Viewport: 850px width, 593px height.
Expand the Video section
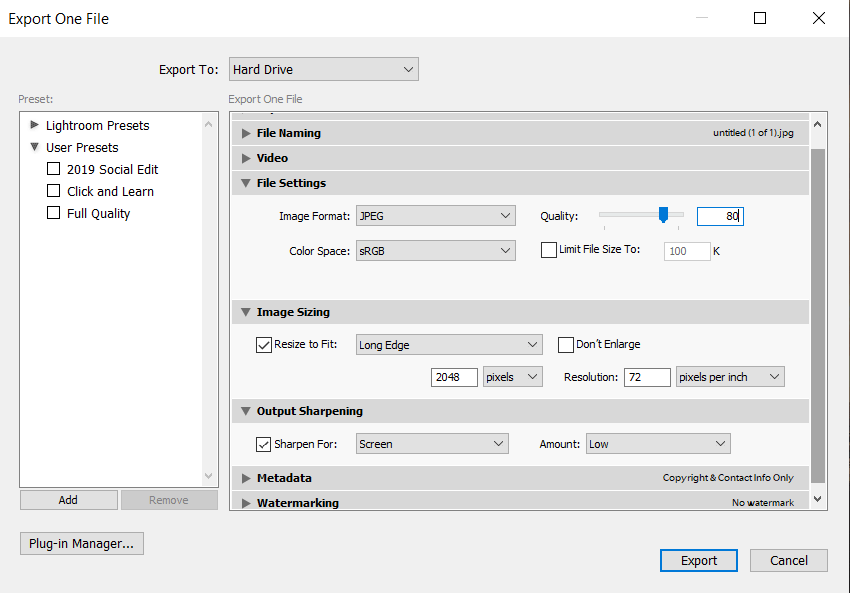click(245, 157)
